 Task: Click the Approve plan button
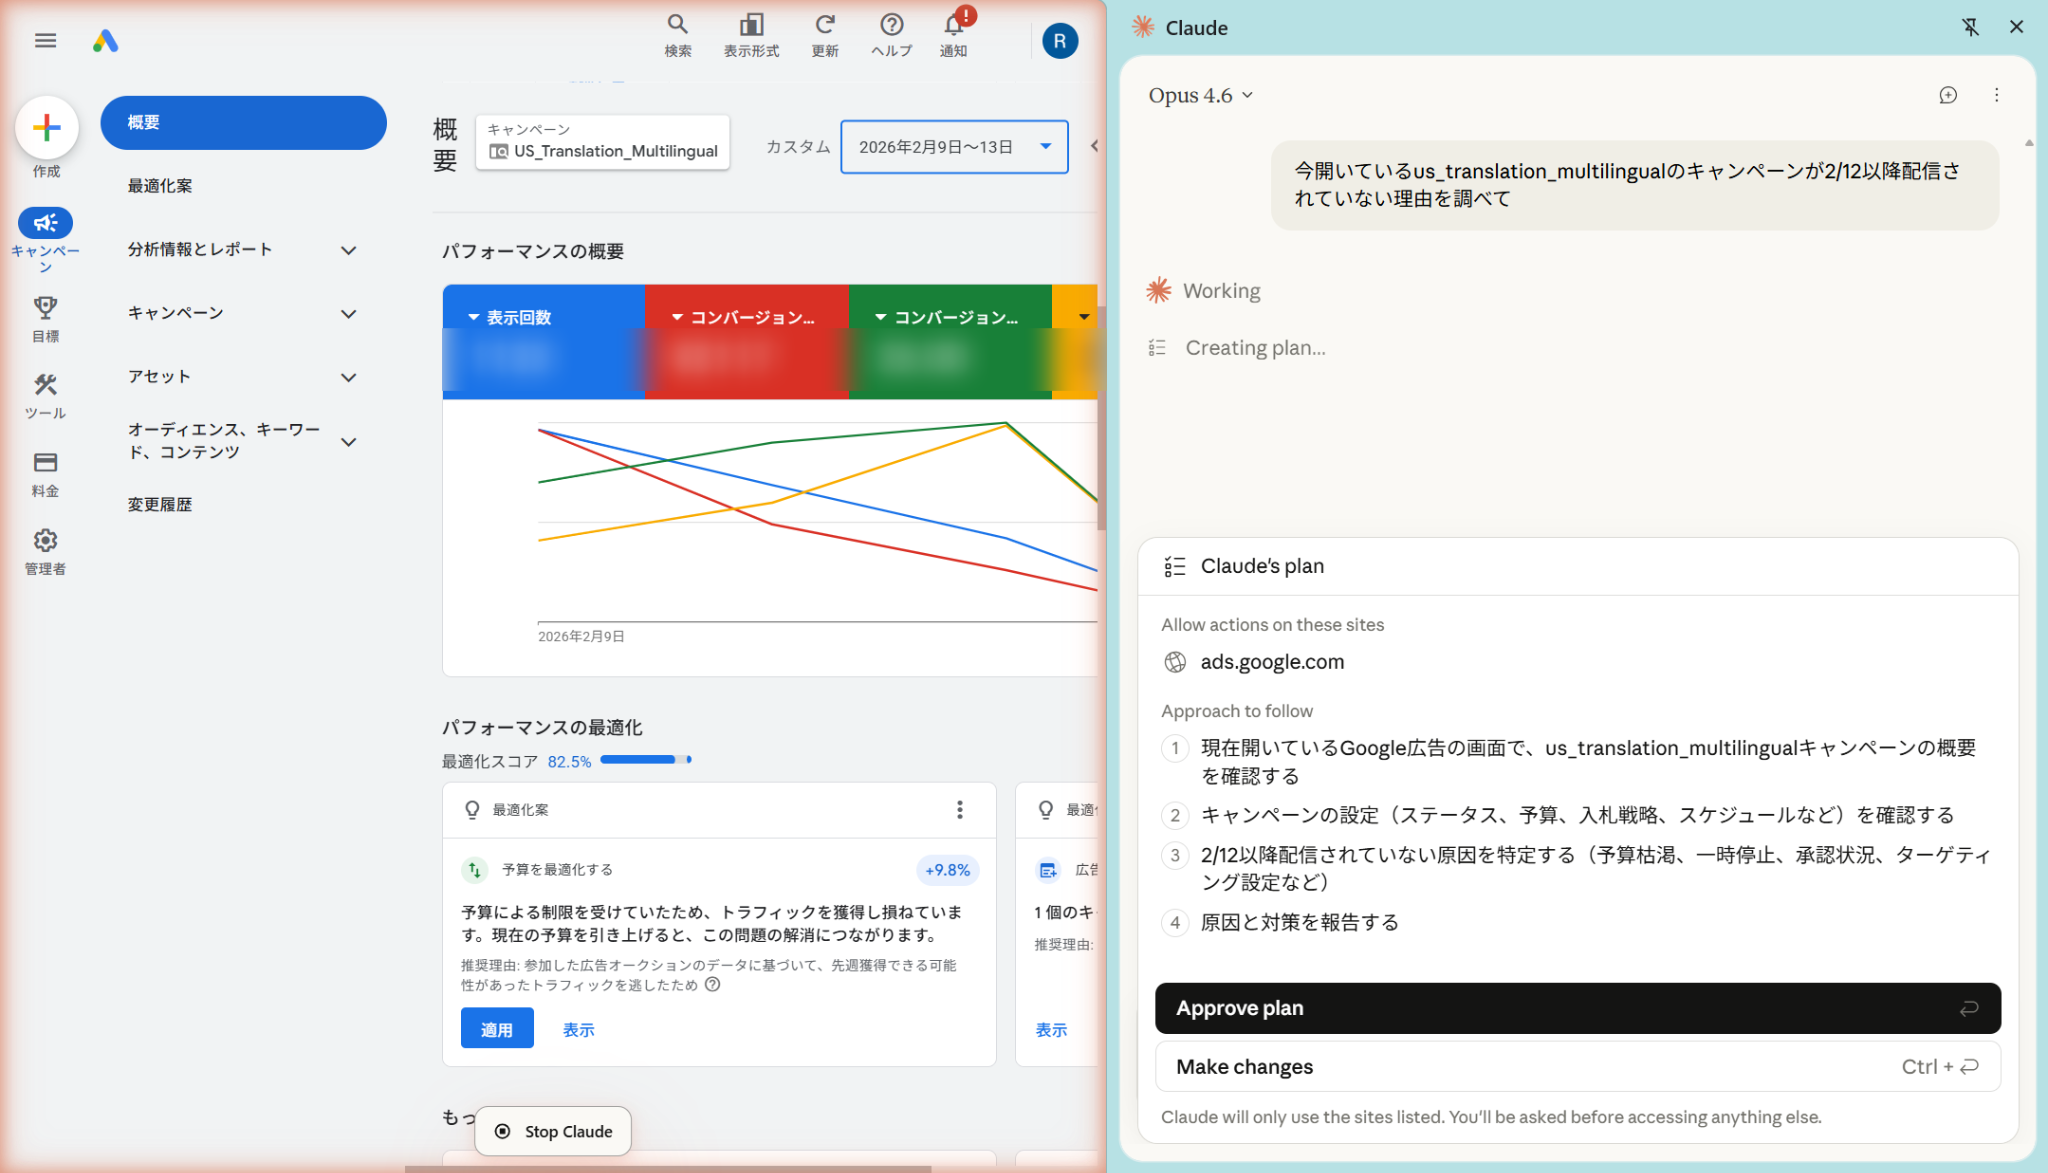(1577, 1008)
